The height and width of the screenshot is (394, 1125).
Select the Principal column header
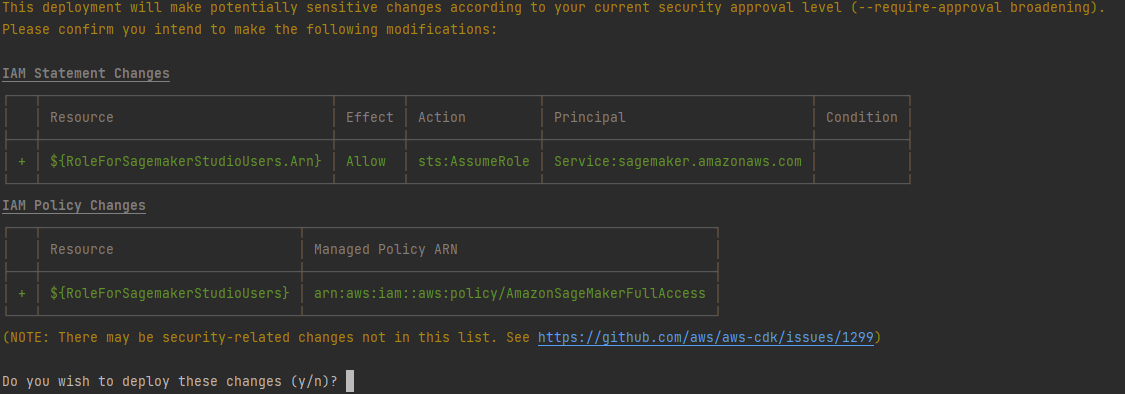590,118
